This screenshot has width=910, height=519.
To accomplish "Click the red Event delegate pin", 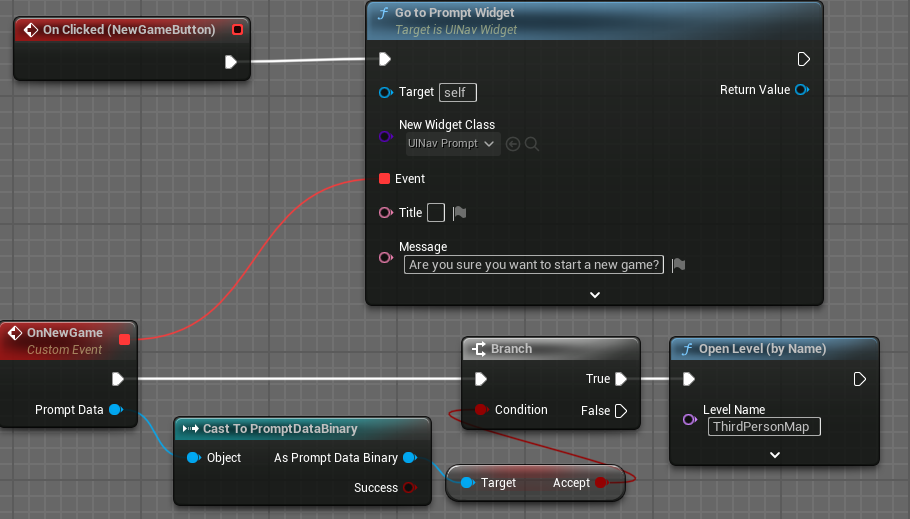I will click(384, 178).
